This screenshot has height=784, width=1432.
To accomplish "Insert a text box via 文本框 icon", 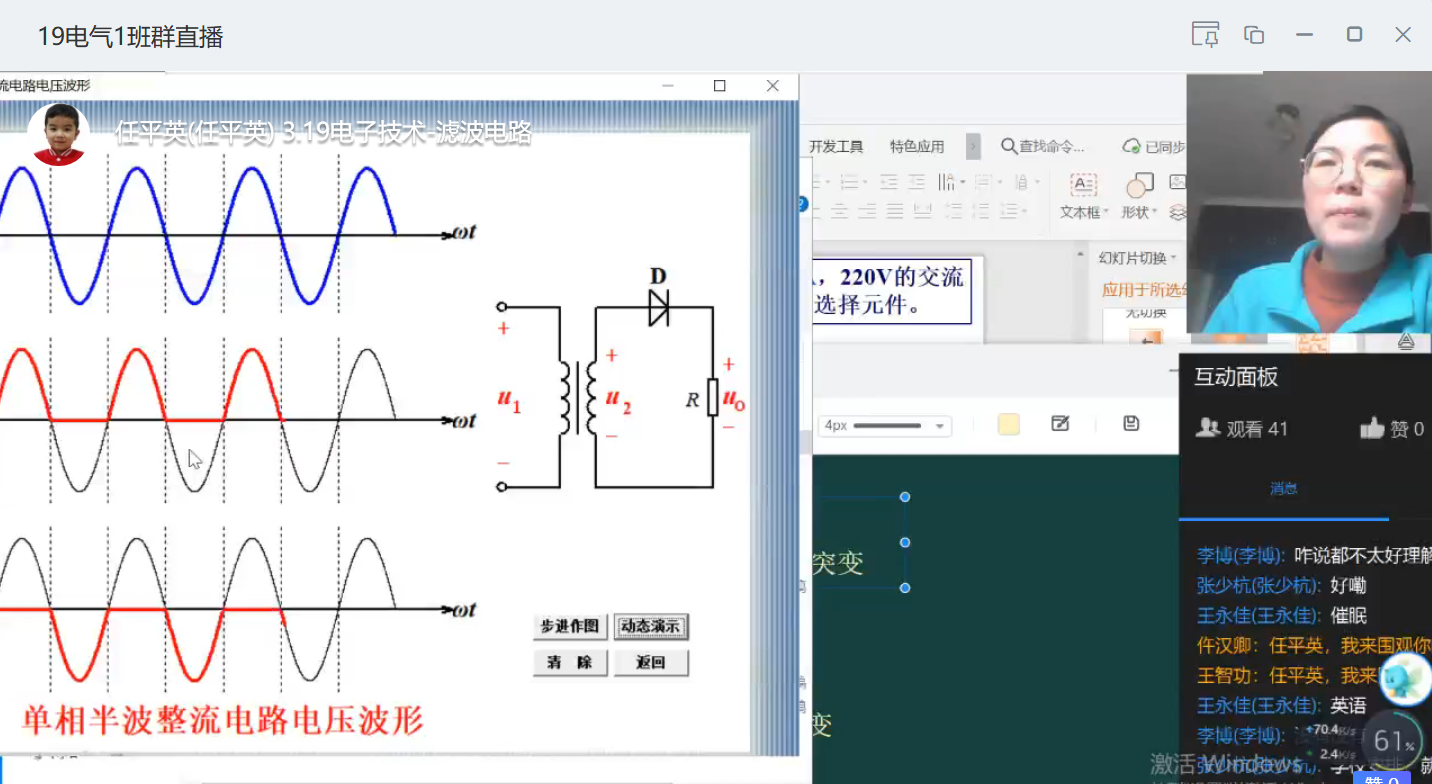I will click(1083, 186).
